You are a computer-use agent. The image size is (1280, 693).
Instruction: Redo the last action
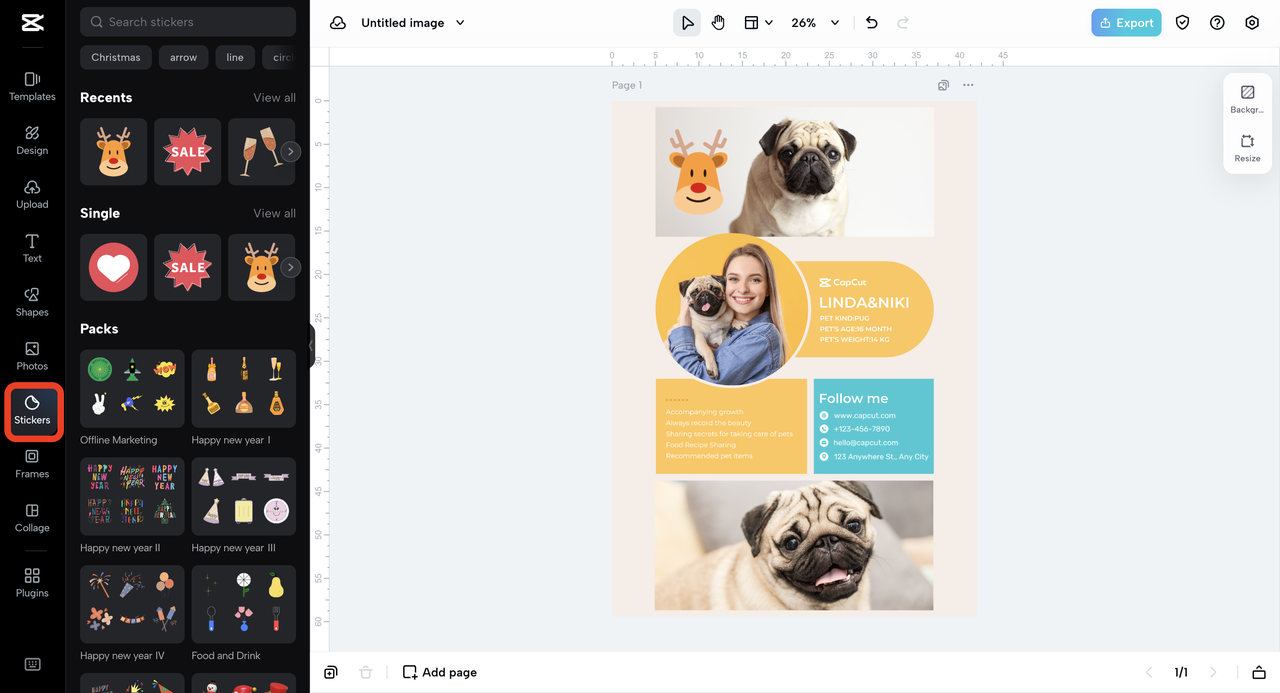pyautogui.click(x=903, y=23)
